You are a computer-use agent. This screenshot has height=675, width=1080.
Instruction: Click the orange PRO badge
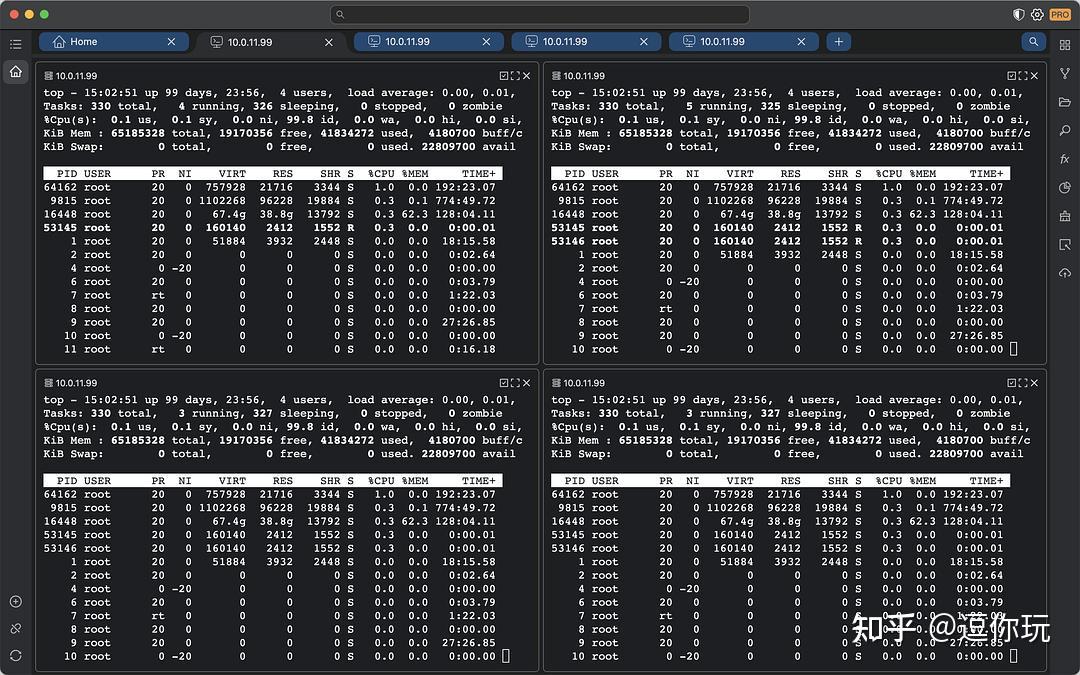(1060, 14)
